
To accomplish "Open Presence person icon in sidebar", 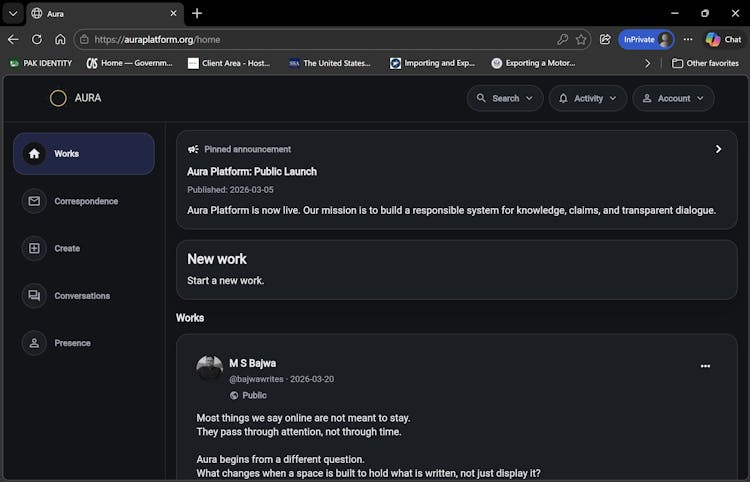I will (35, 343).
